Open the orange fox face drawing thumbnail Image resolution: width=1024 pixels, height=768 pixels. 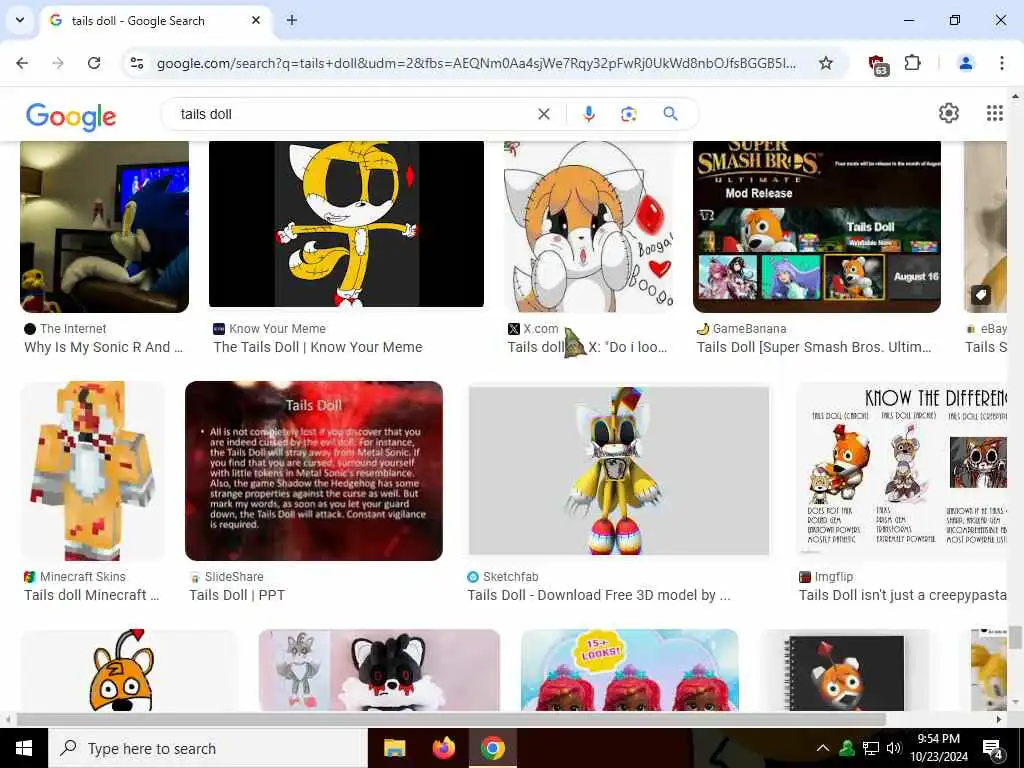[x=129, y=670]
